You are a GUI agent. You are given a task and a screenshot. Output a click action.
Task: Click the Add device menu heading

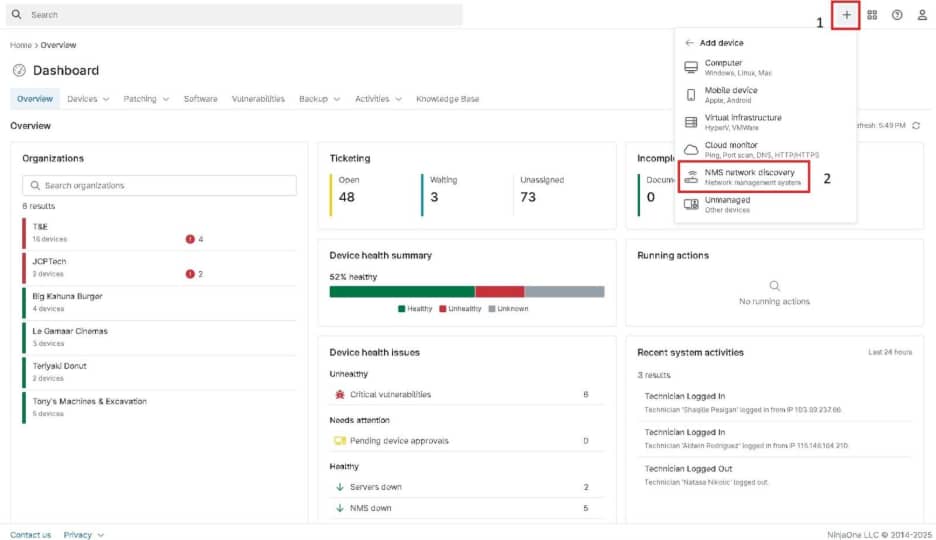point(722,43)
